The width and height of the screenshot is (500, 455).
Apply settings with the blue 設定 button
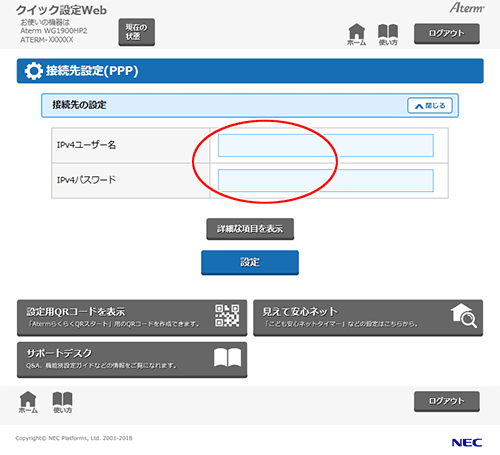pos(250,262)
